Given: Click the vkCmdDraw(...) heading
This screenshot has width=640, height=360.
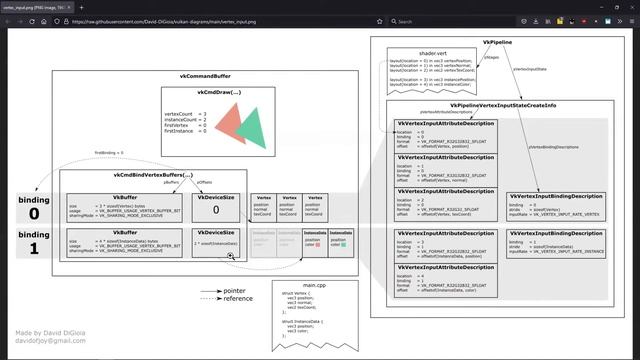Looking at the screenshot, I should pyautogui.click(x=219, y=92).
